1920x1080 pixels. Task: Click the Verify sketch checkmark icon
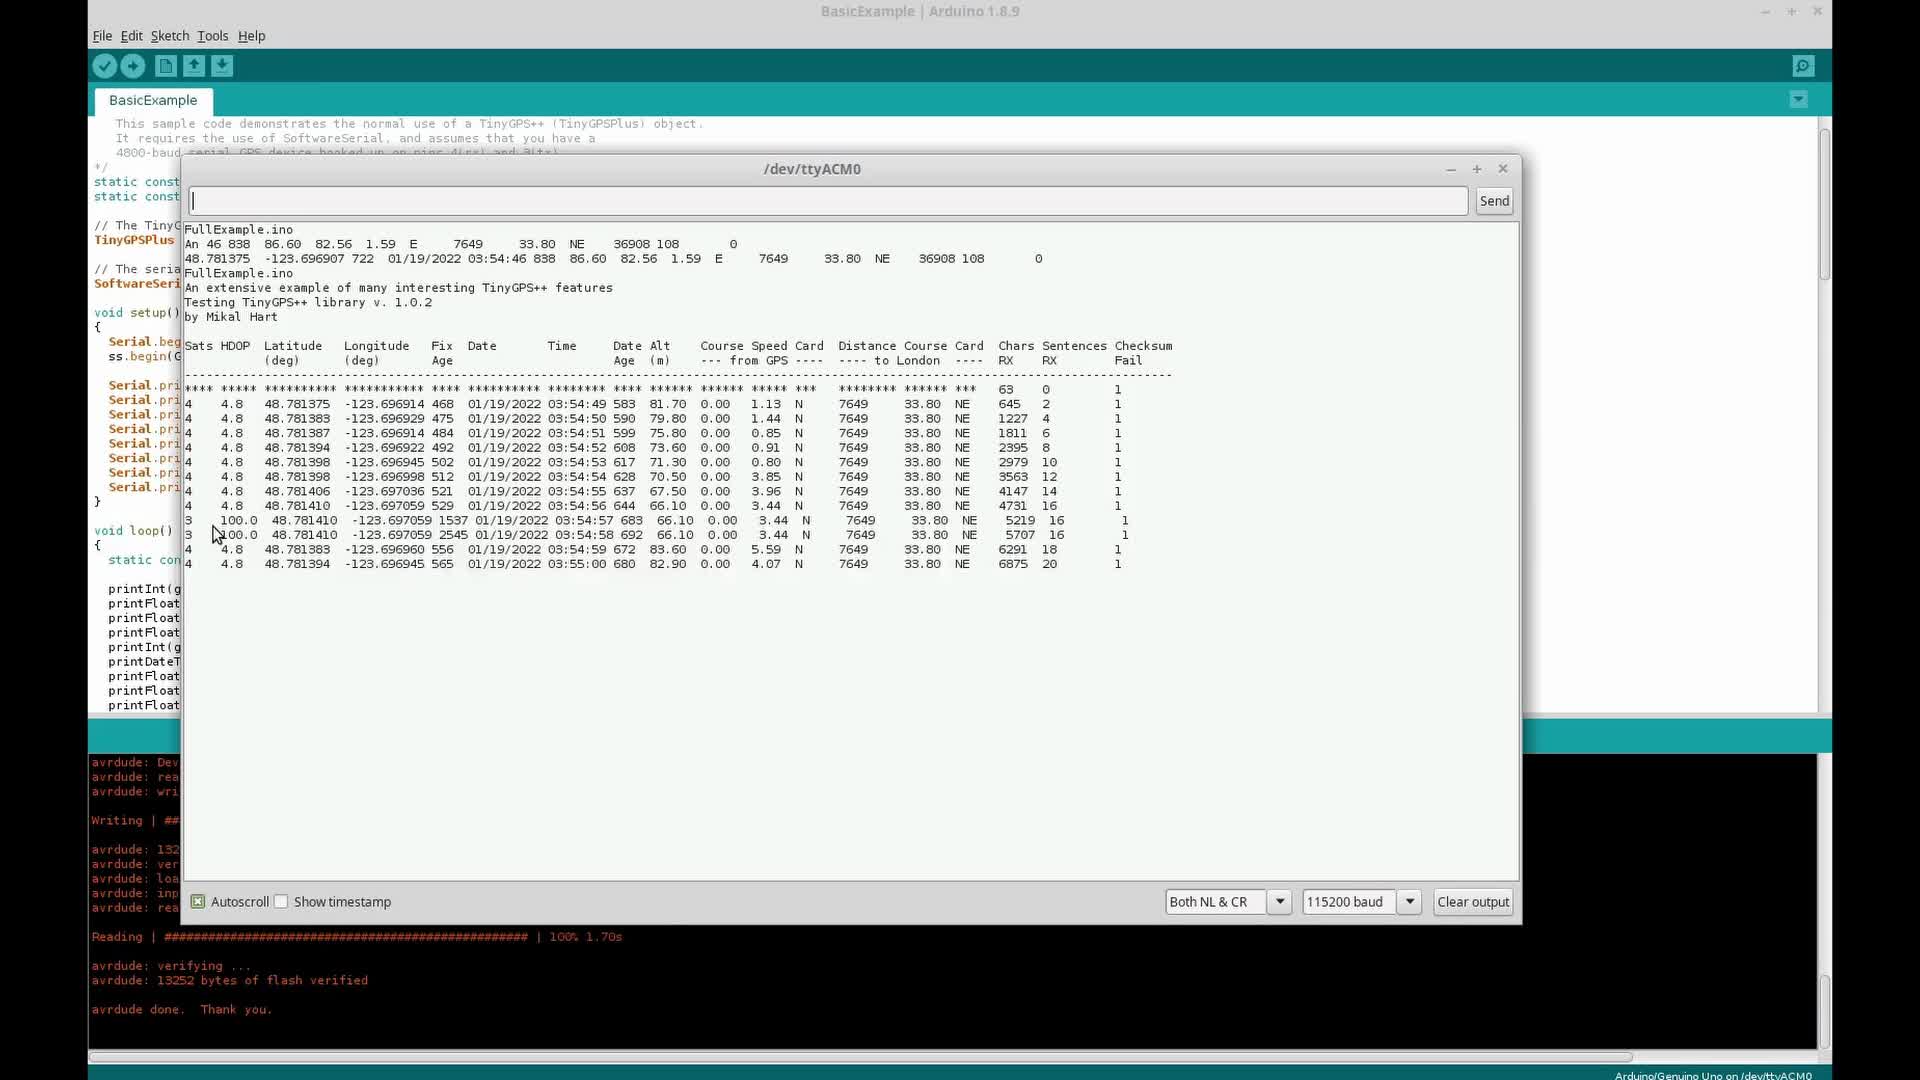[x=104, y=66]
